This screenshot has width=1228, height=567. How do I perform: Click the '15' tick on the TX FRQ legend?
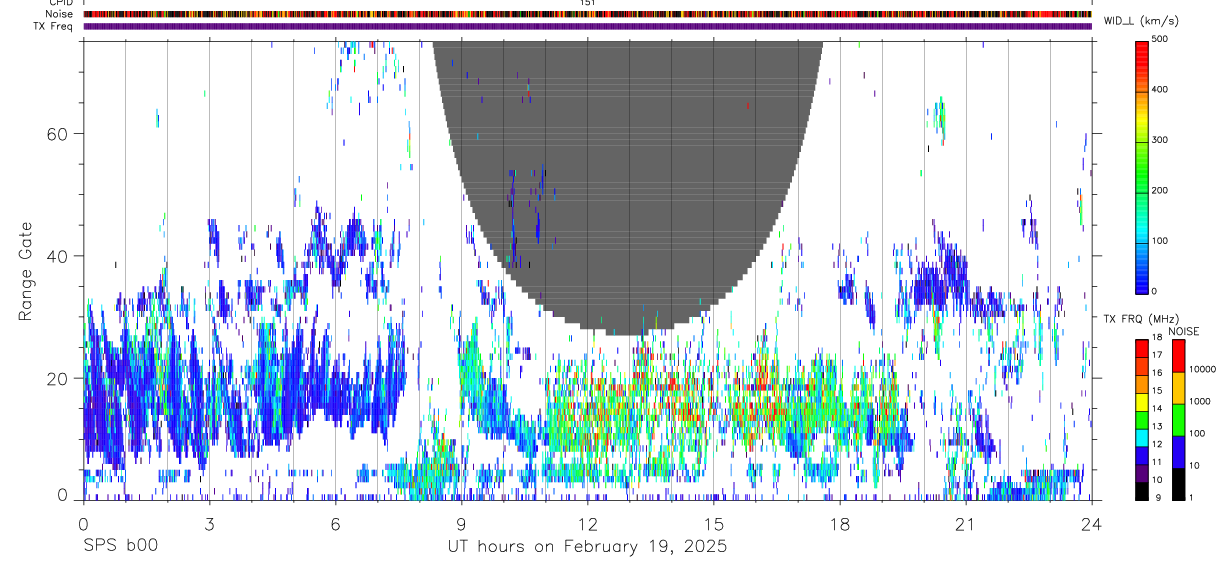tap(1156, 391)
